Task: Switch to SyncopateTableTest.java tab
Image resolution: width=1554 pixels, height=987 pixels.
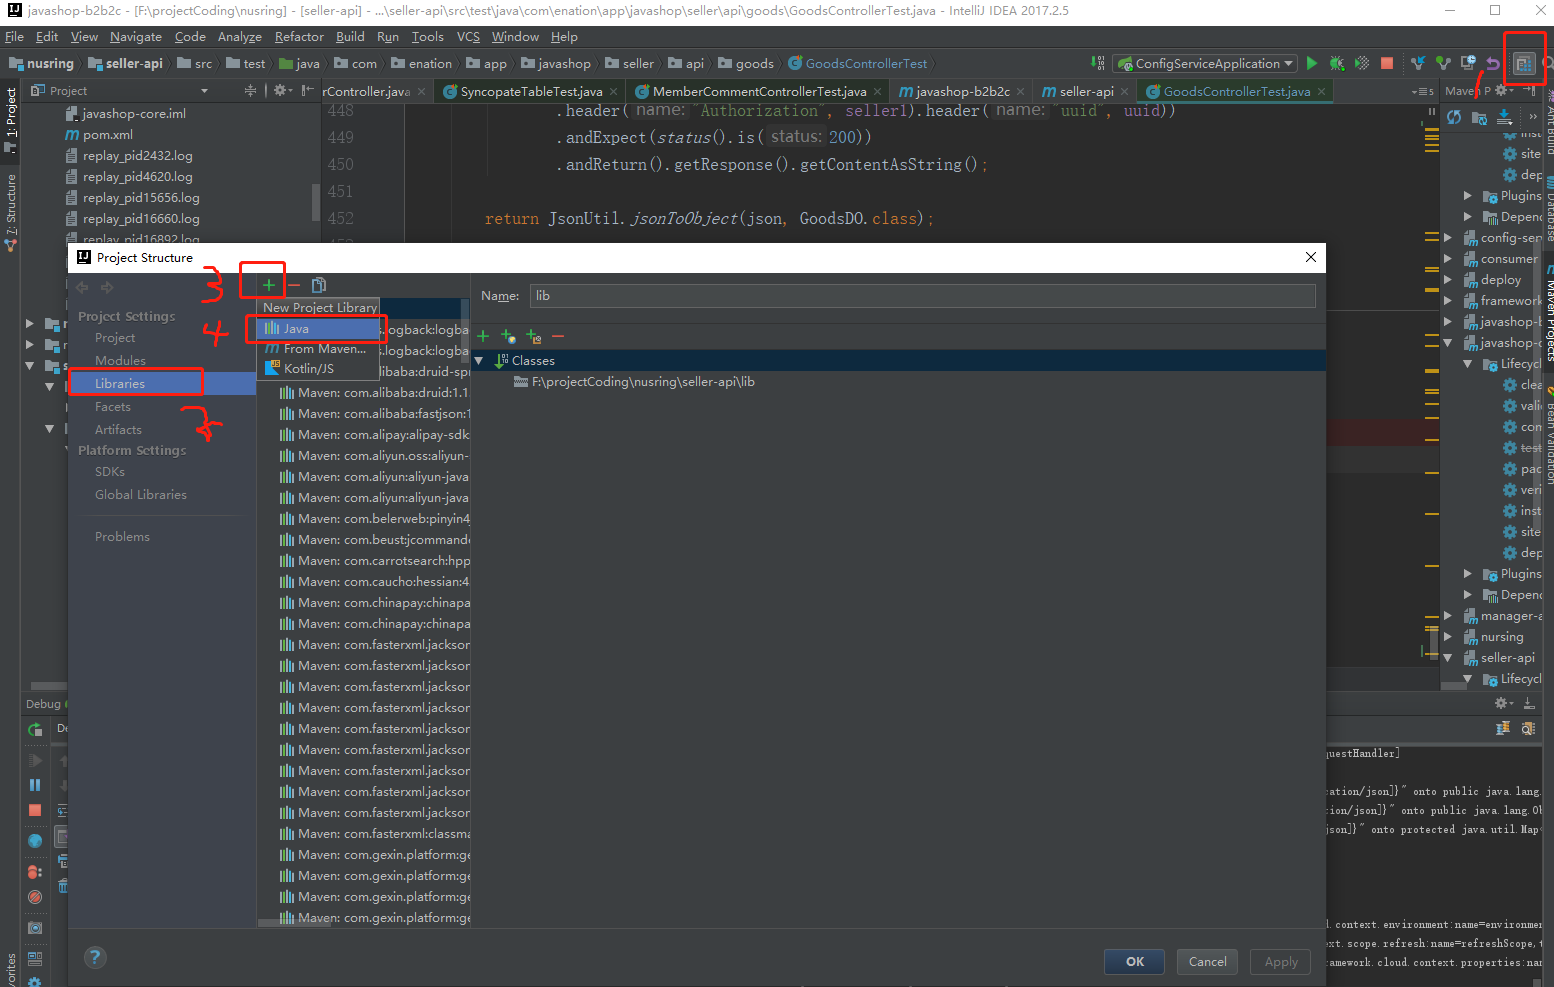Action: 531,91
